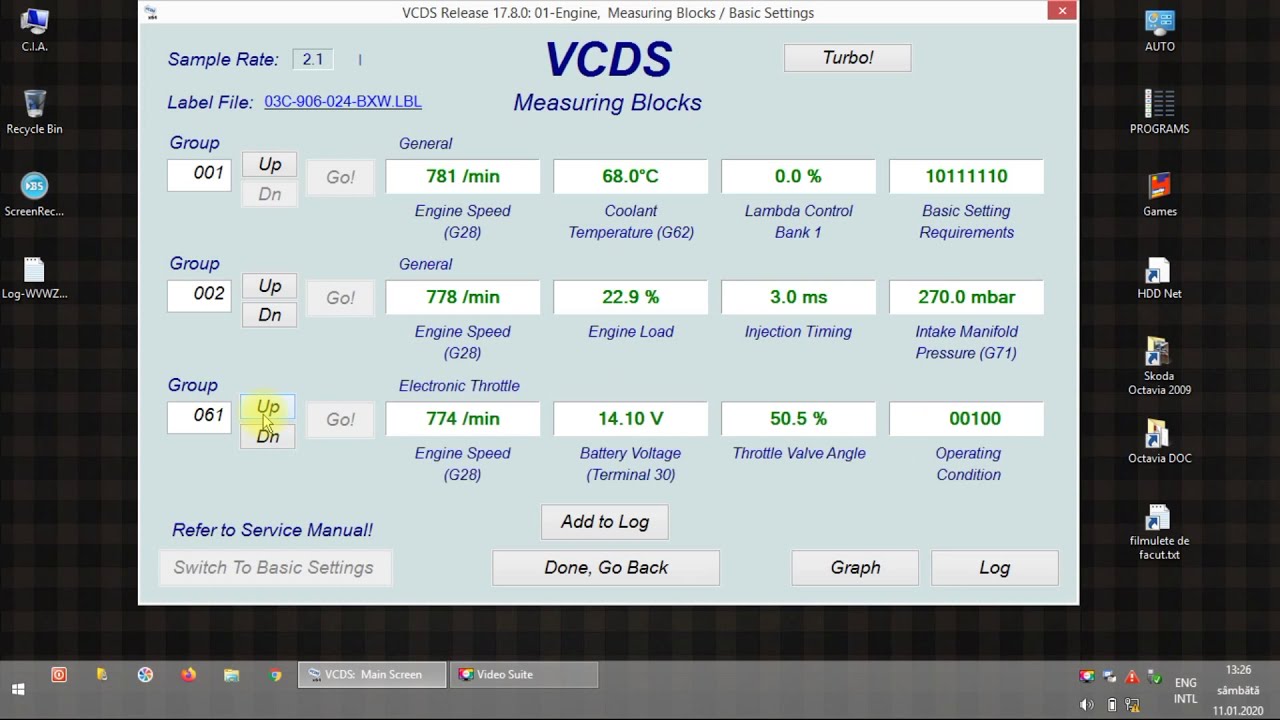Open the HDD Net desktop shortcut
1280x720 pixels.
1159,278
